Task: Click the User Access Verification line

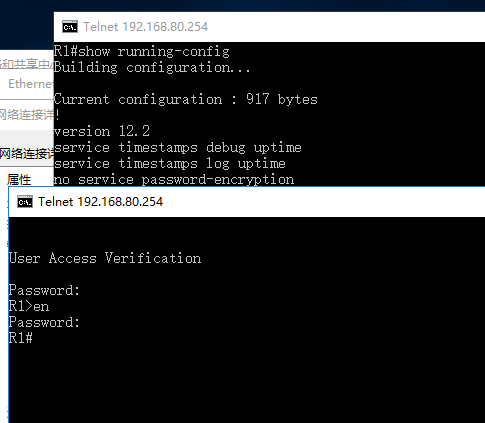Action: 105,258
